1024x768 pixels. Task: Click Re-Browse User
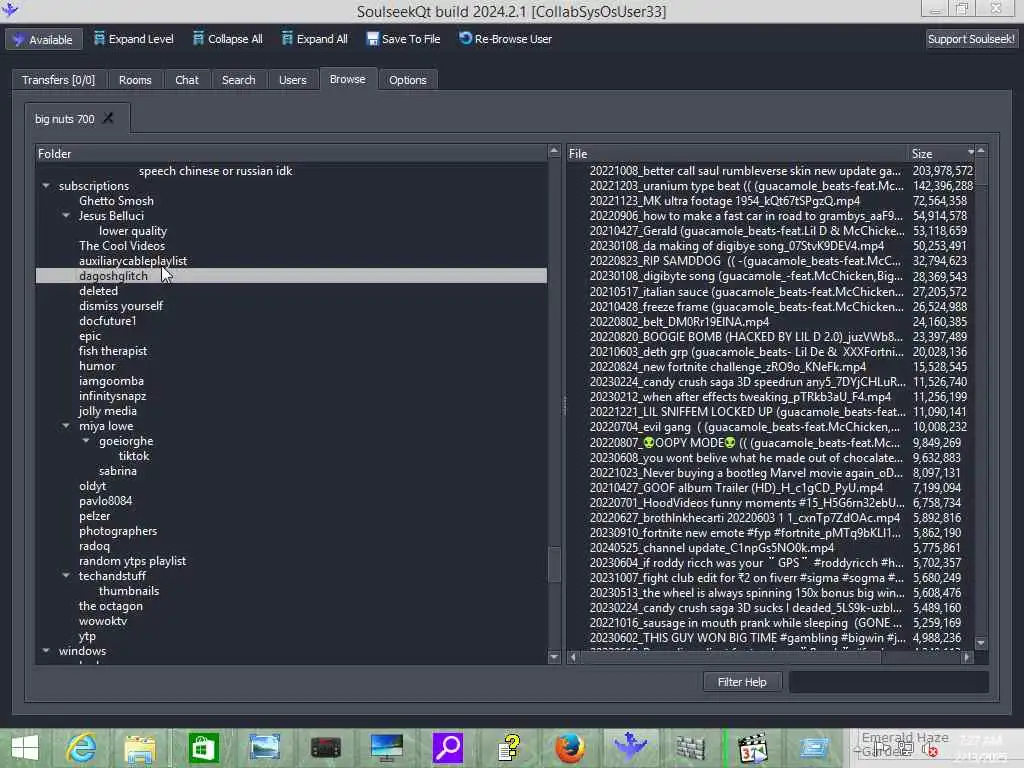pos(505,39)
